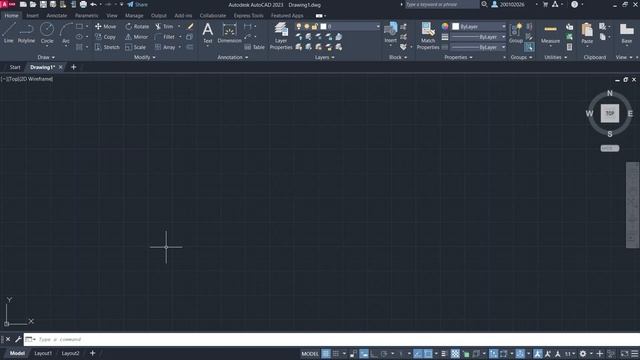
Task: Click the keyword search box
Action: pos(442,4)
